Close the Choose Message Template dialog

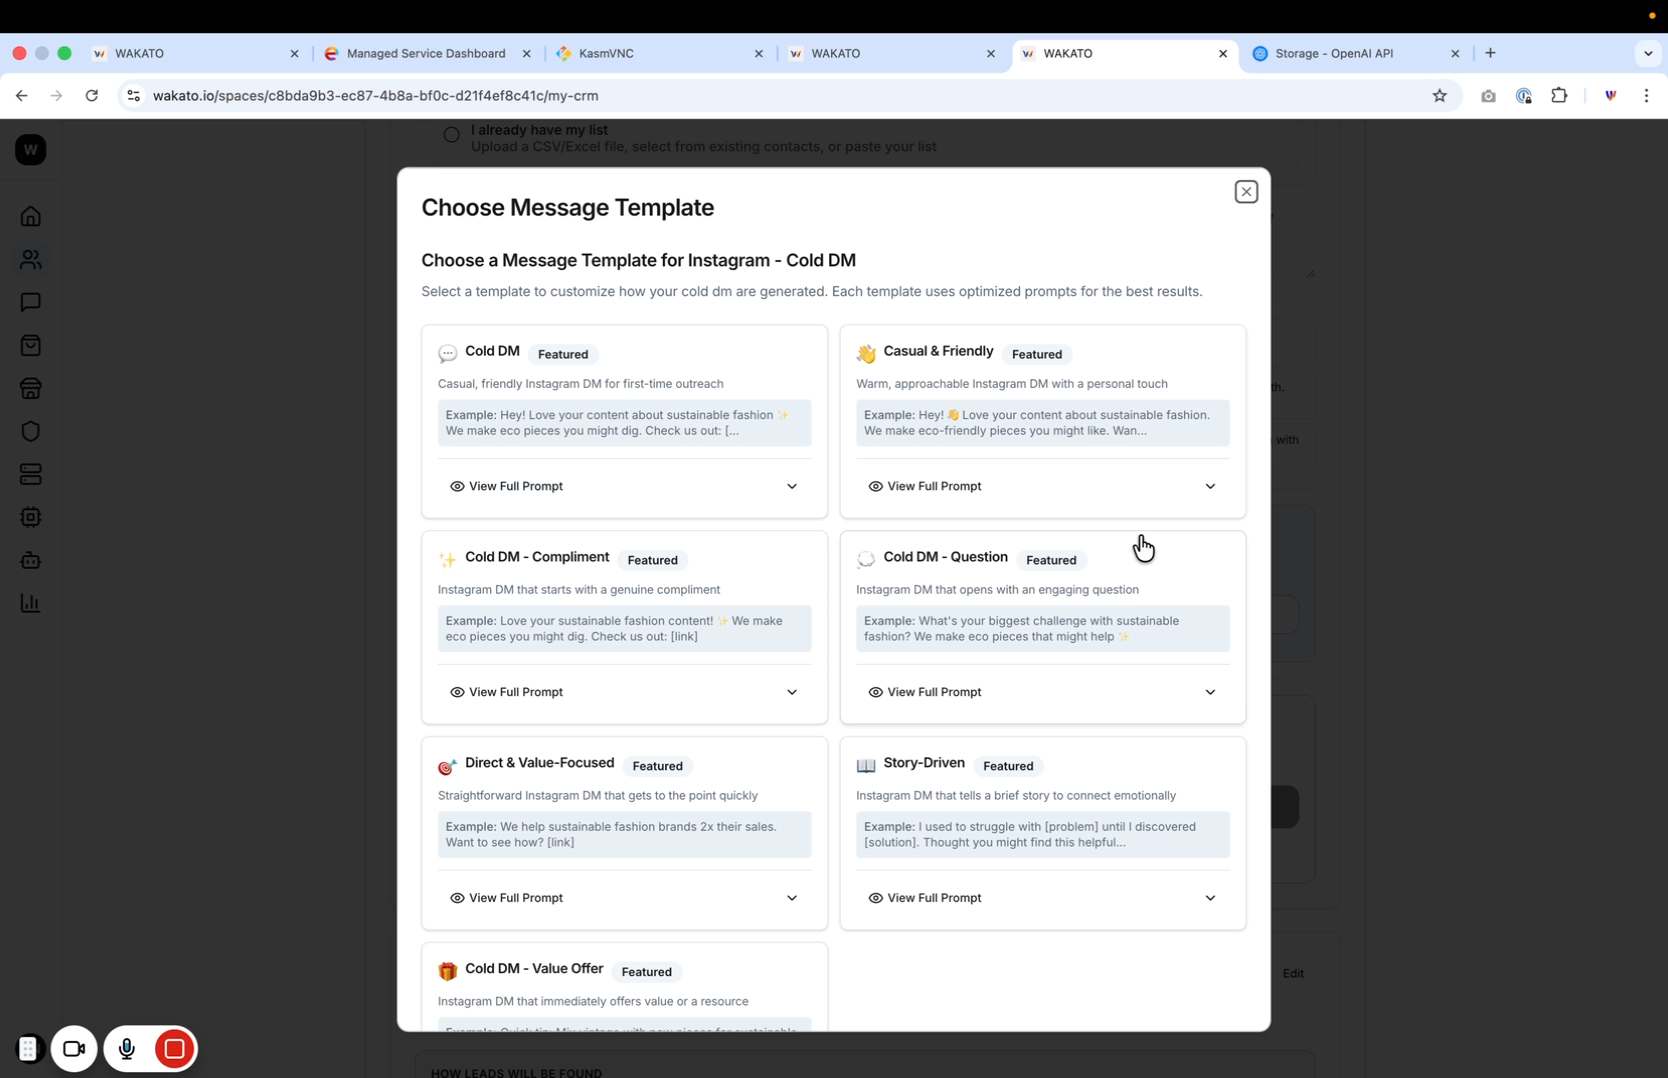pos(1245,192)
